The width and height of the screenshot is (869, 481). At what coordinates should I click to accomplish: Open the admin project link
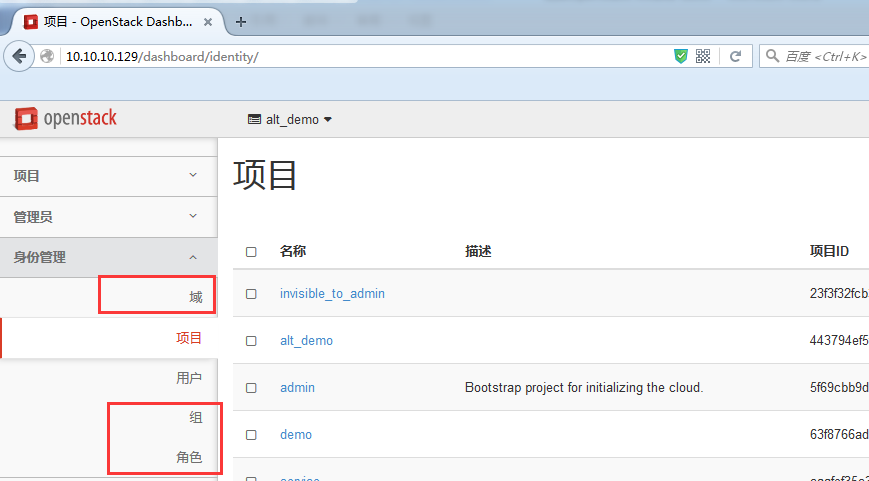pos(297,387)
